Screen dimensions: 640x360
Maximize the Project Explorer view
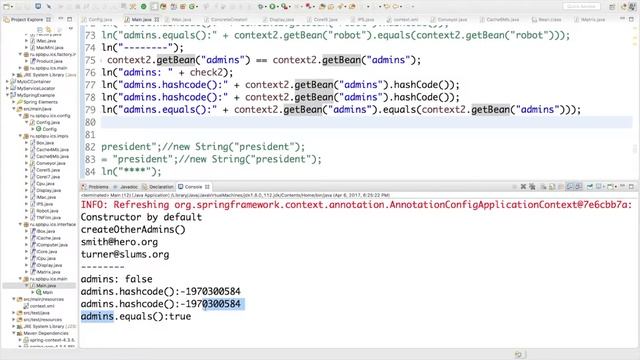tap(69, 19)
